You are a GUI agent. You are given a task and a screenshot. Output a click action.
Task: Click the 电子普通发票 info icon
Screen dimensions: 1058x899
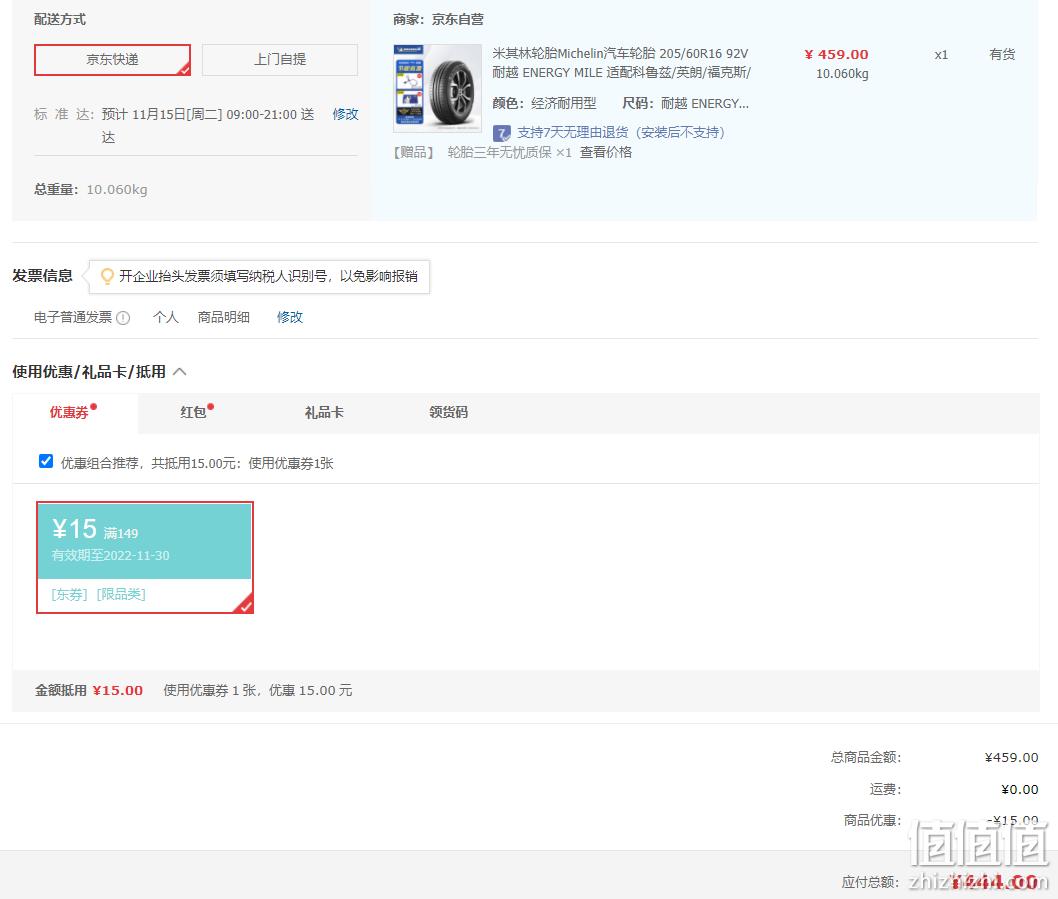click(123, 318)
